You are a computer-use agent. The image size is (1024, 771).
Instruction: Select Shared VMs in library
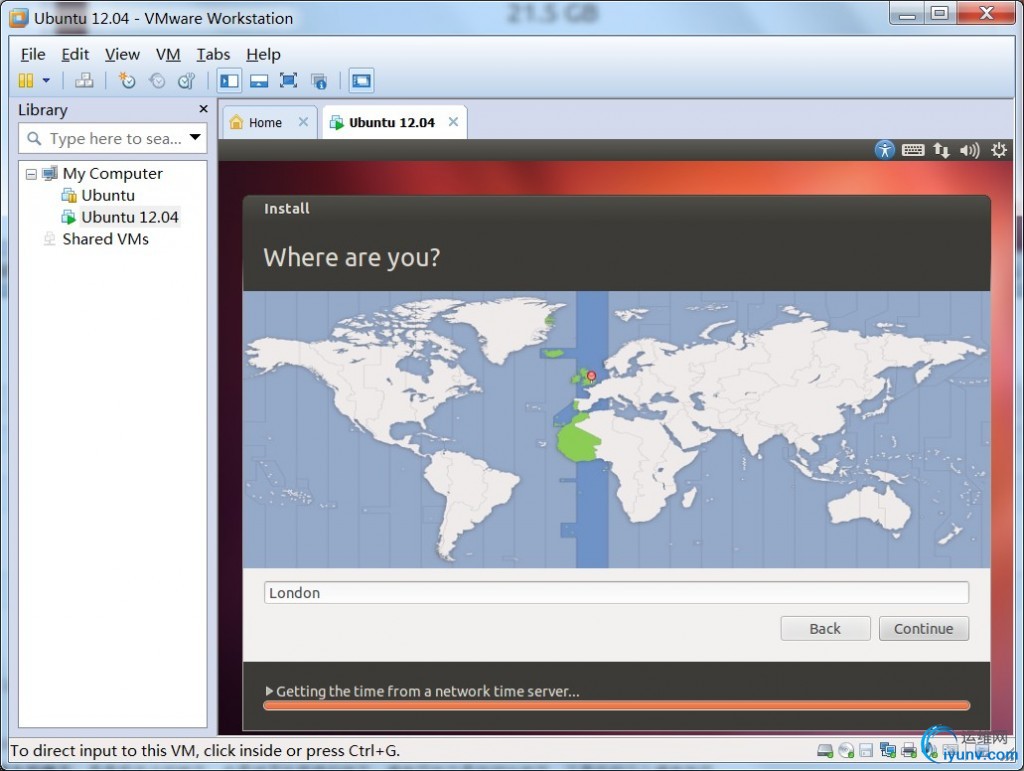tap(105, 239)
